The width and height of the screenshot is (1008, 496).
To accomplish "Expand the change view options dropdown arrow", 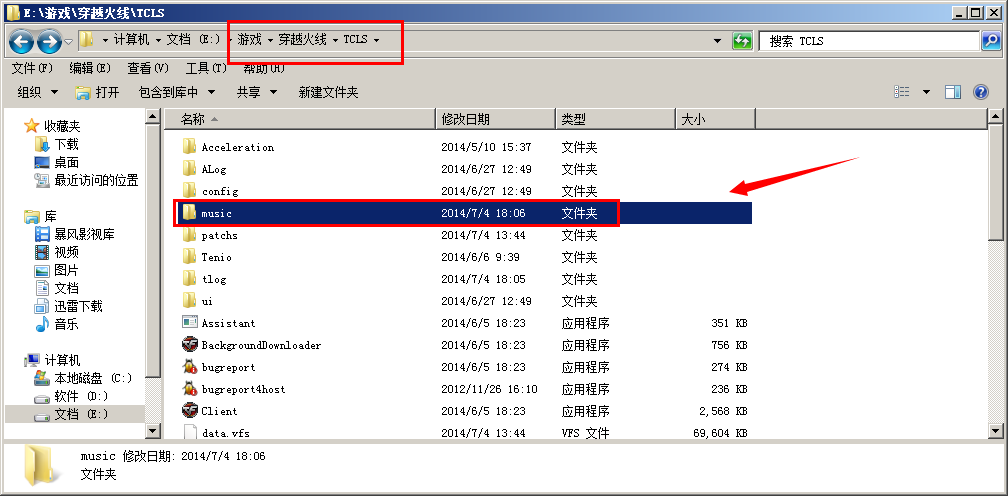I will pos(926,92).
